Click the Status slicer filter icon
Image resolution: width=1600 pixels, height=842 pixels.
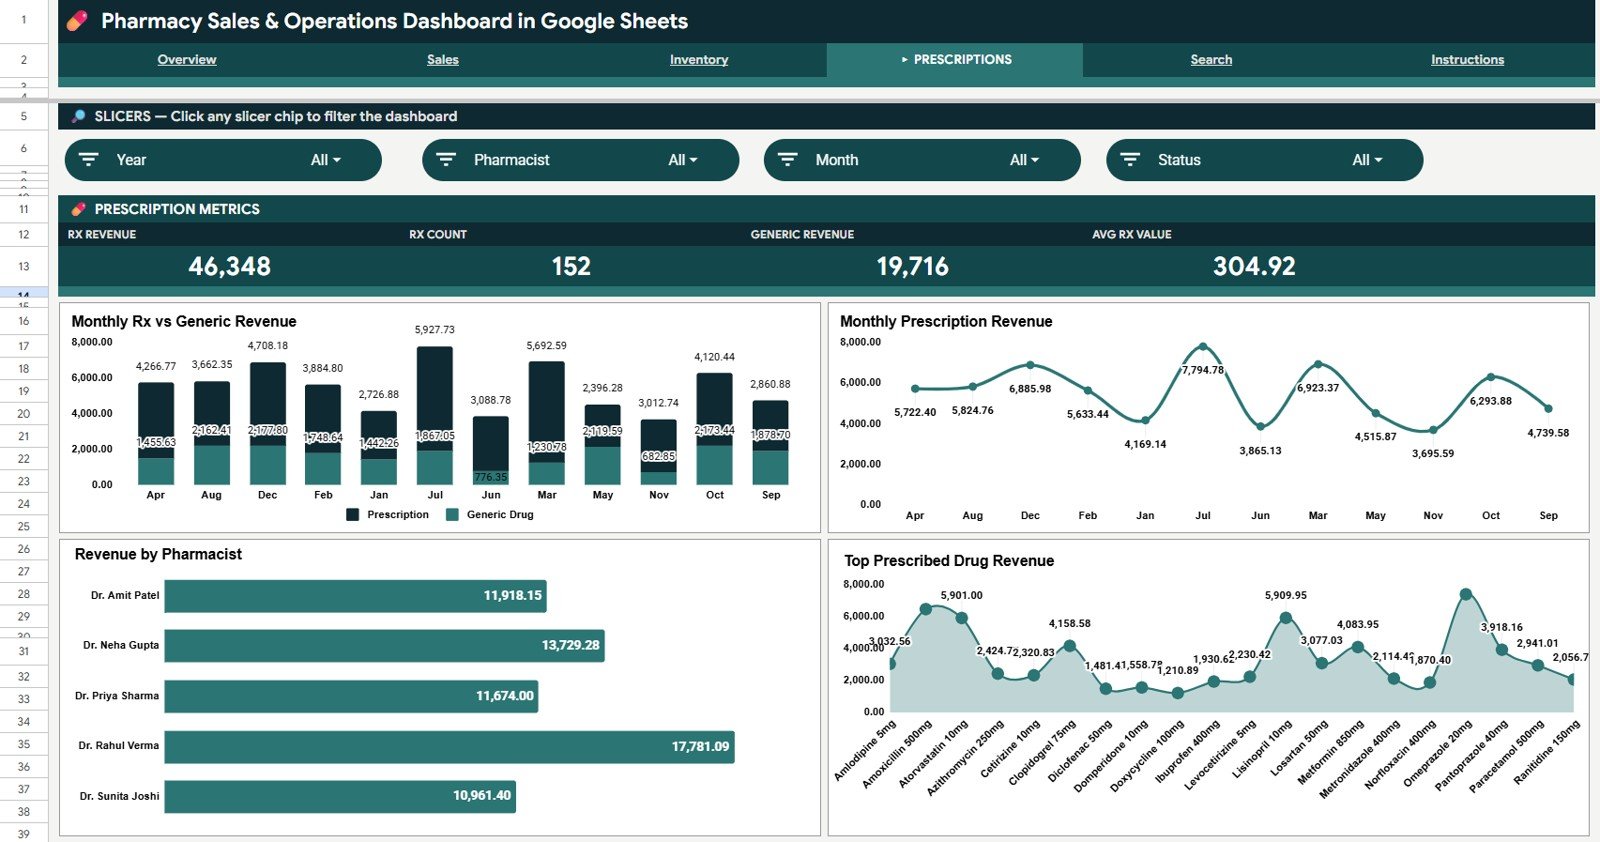coord(1130,160)
